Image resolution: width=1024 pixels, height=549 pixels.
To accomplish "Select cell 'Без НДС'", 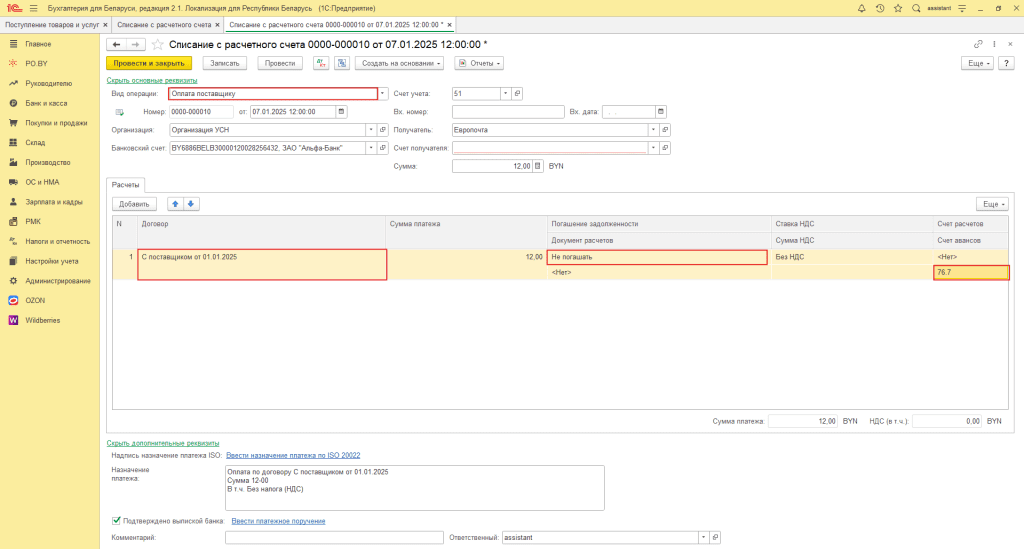I will pyautogui.click(x=853, y=257).
